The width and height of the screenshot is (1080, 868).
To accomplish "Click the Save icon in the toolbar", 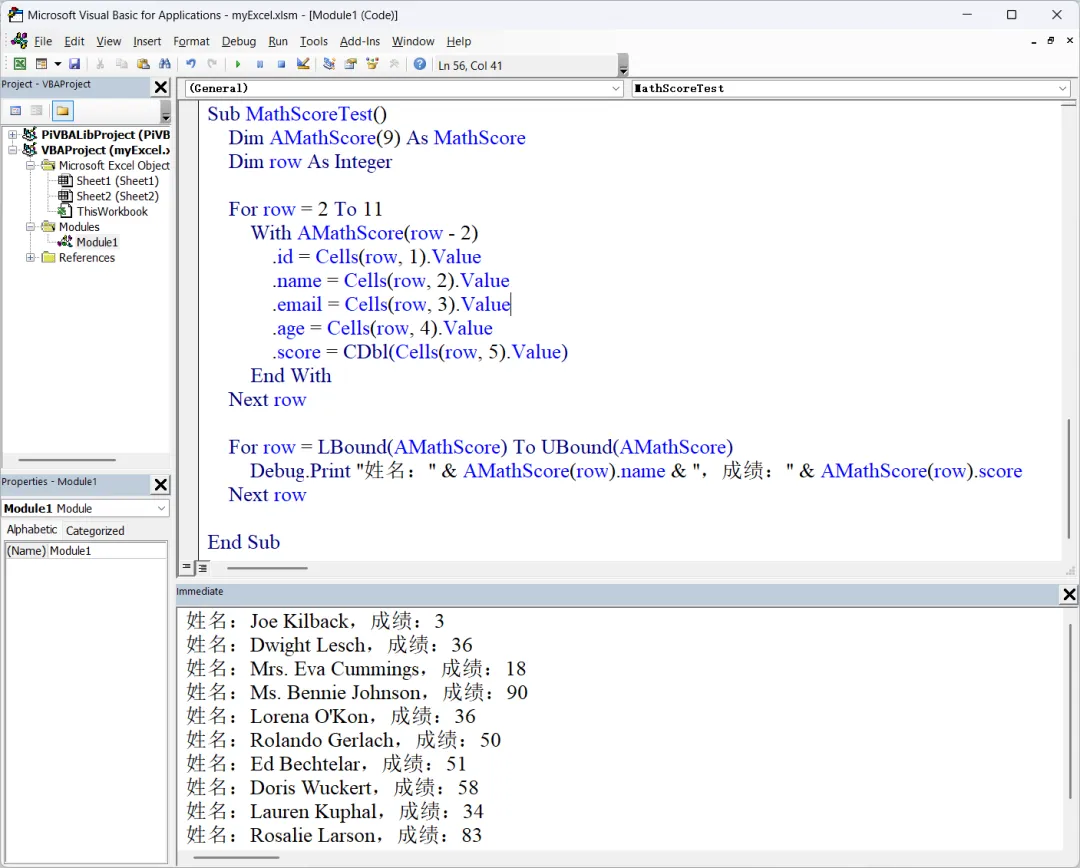I will pos(74,64).
